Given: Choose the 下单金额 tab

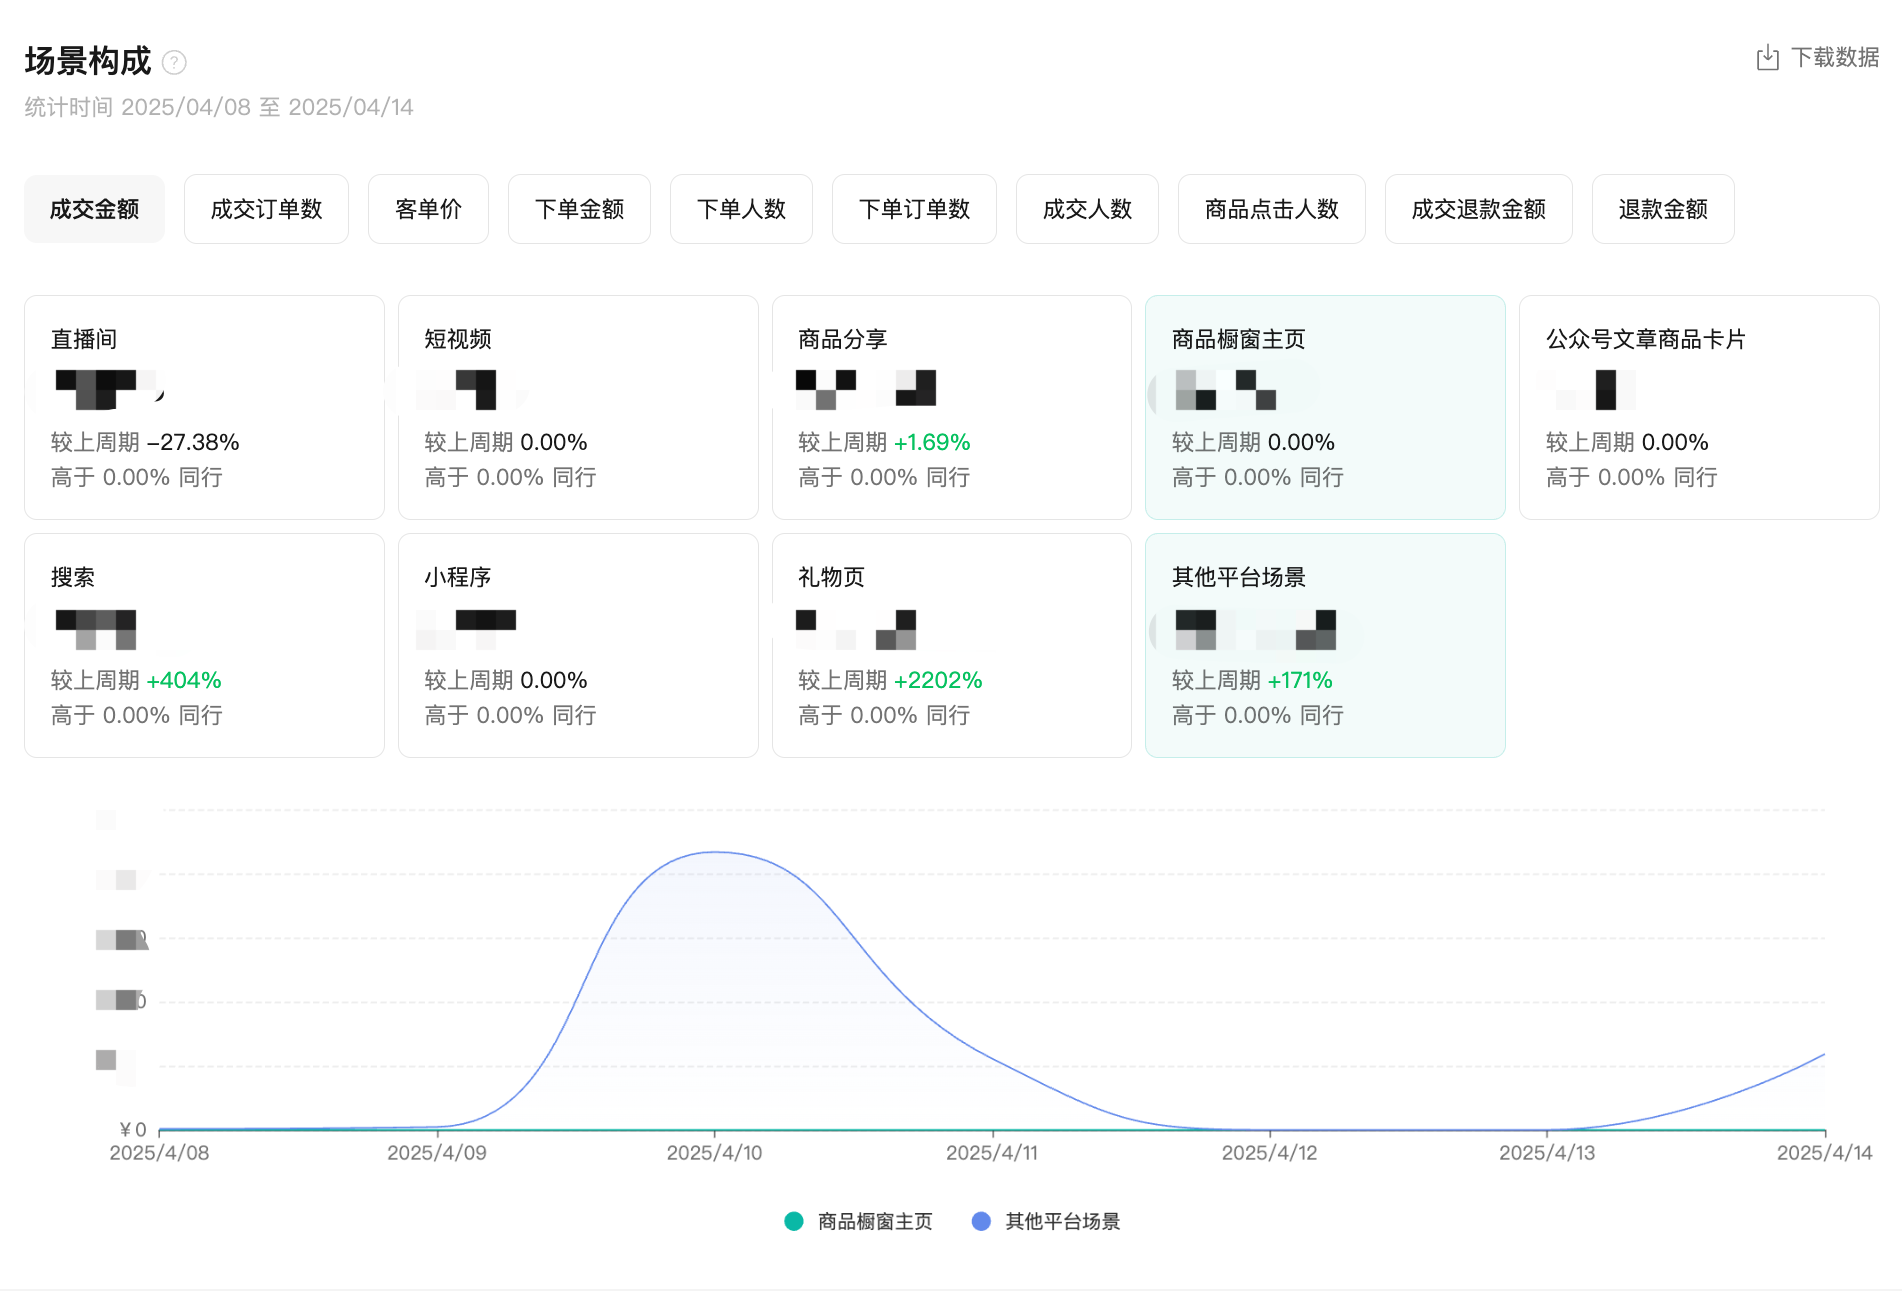Looking at the screenshot, I should [579, 209].
